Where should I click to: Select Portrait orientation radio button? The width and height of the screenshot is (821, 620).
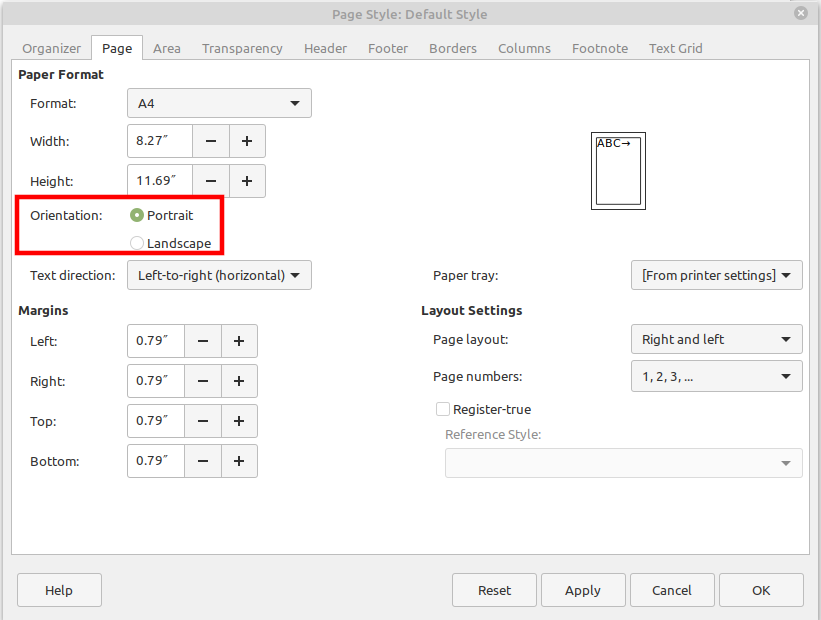138,215
